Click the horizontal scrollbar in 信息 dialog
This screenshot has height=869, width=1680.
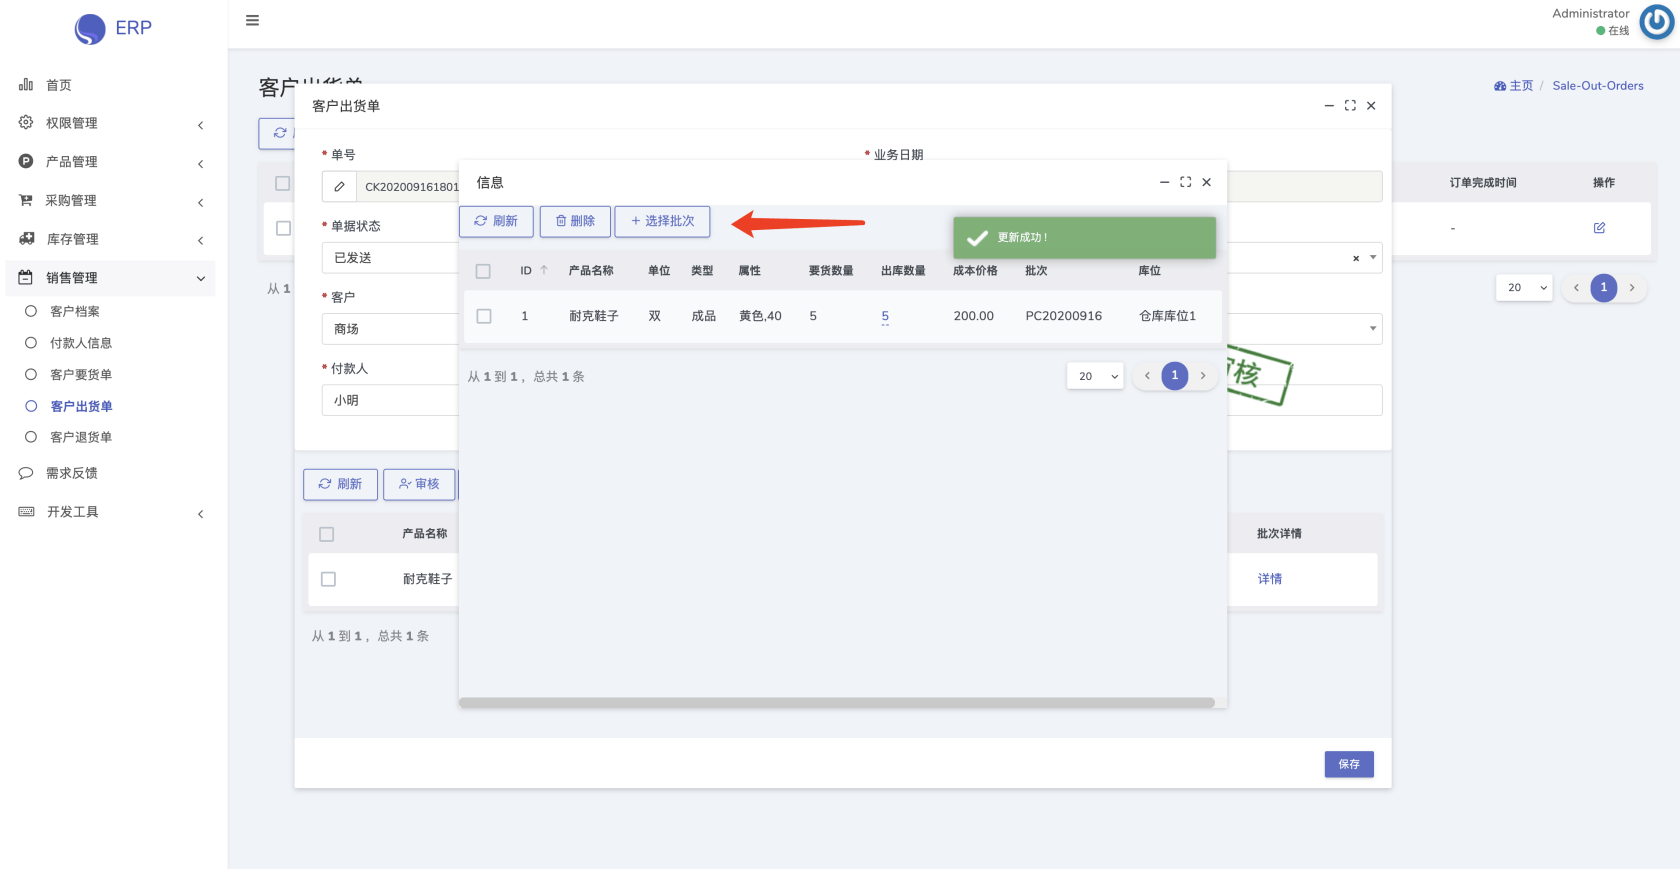pyautogui.click(x=836, y=703)
